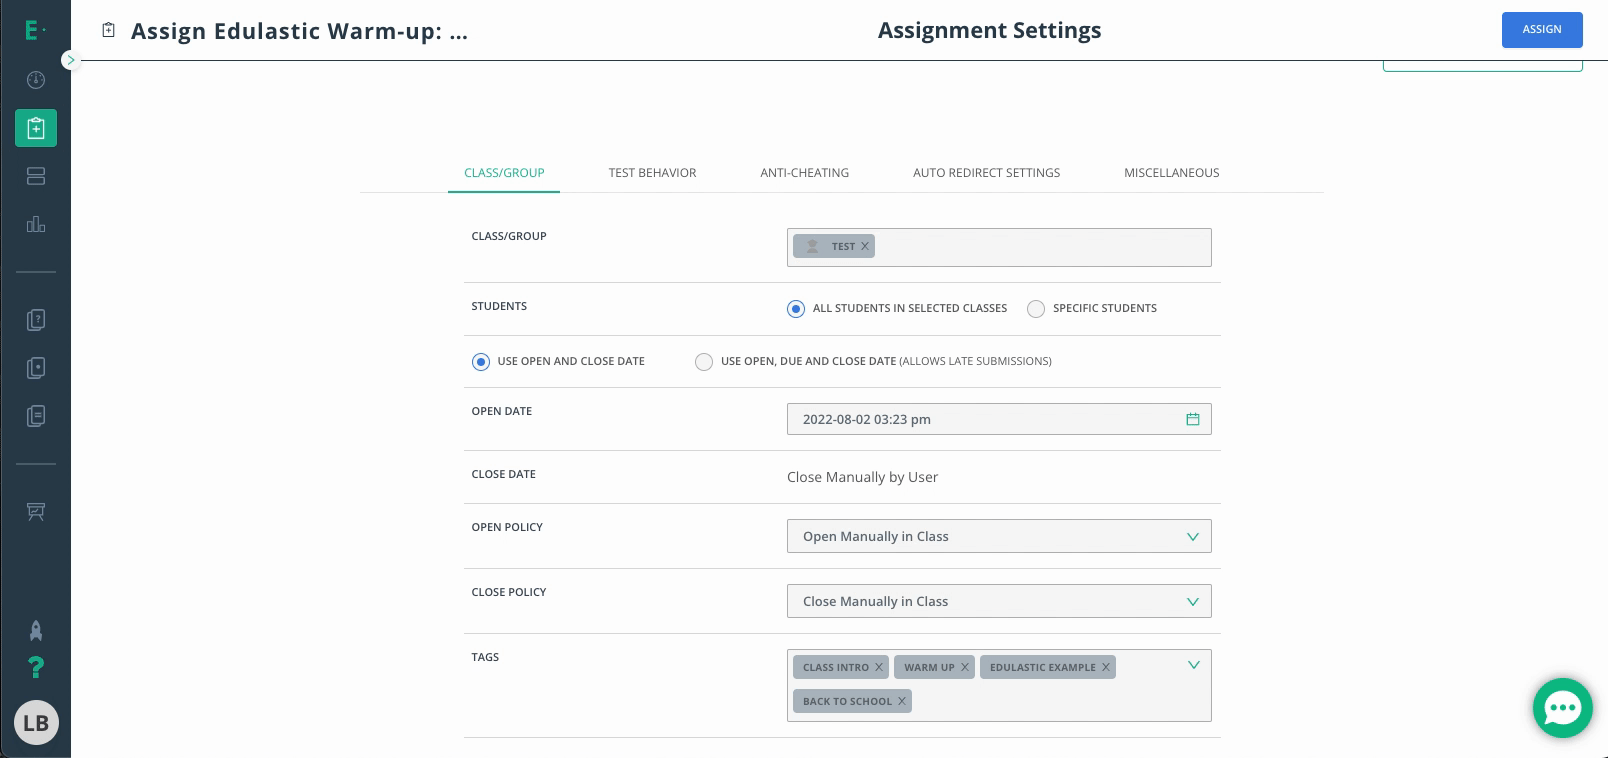Open the Anti-Cheating tab

[x=804, y=173]
